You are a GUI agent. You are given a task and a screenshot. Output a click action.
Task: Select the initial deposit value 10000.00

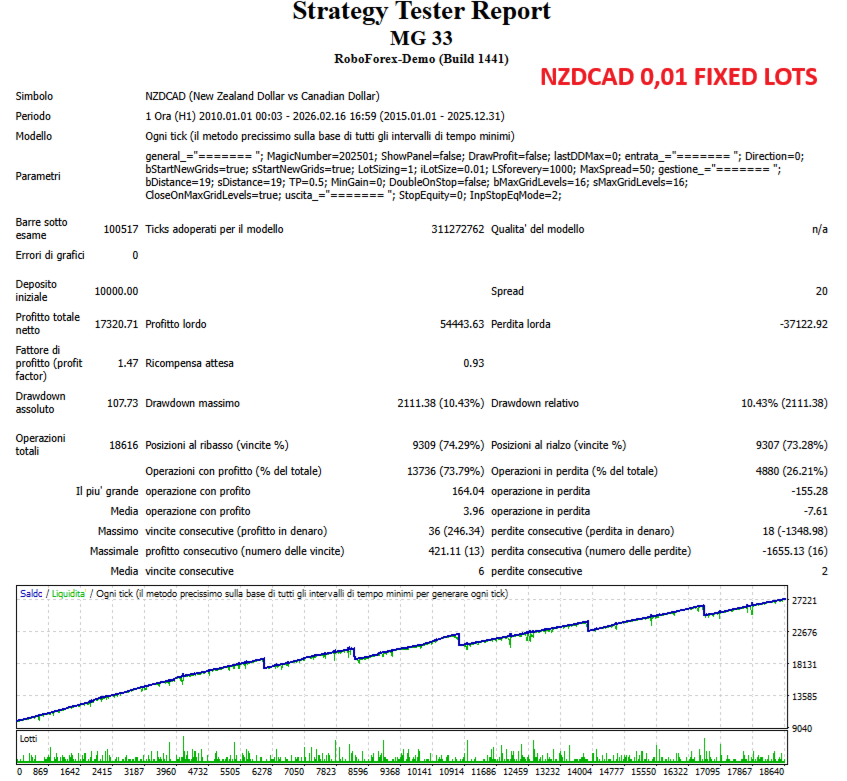(116, 291)
